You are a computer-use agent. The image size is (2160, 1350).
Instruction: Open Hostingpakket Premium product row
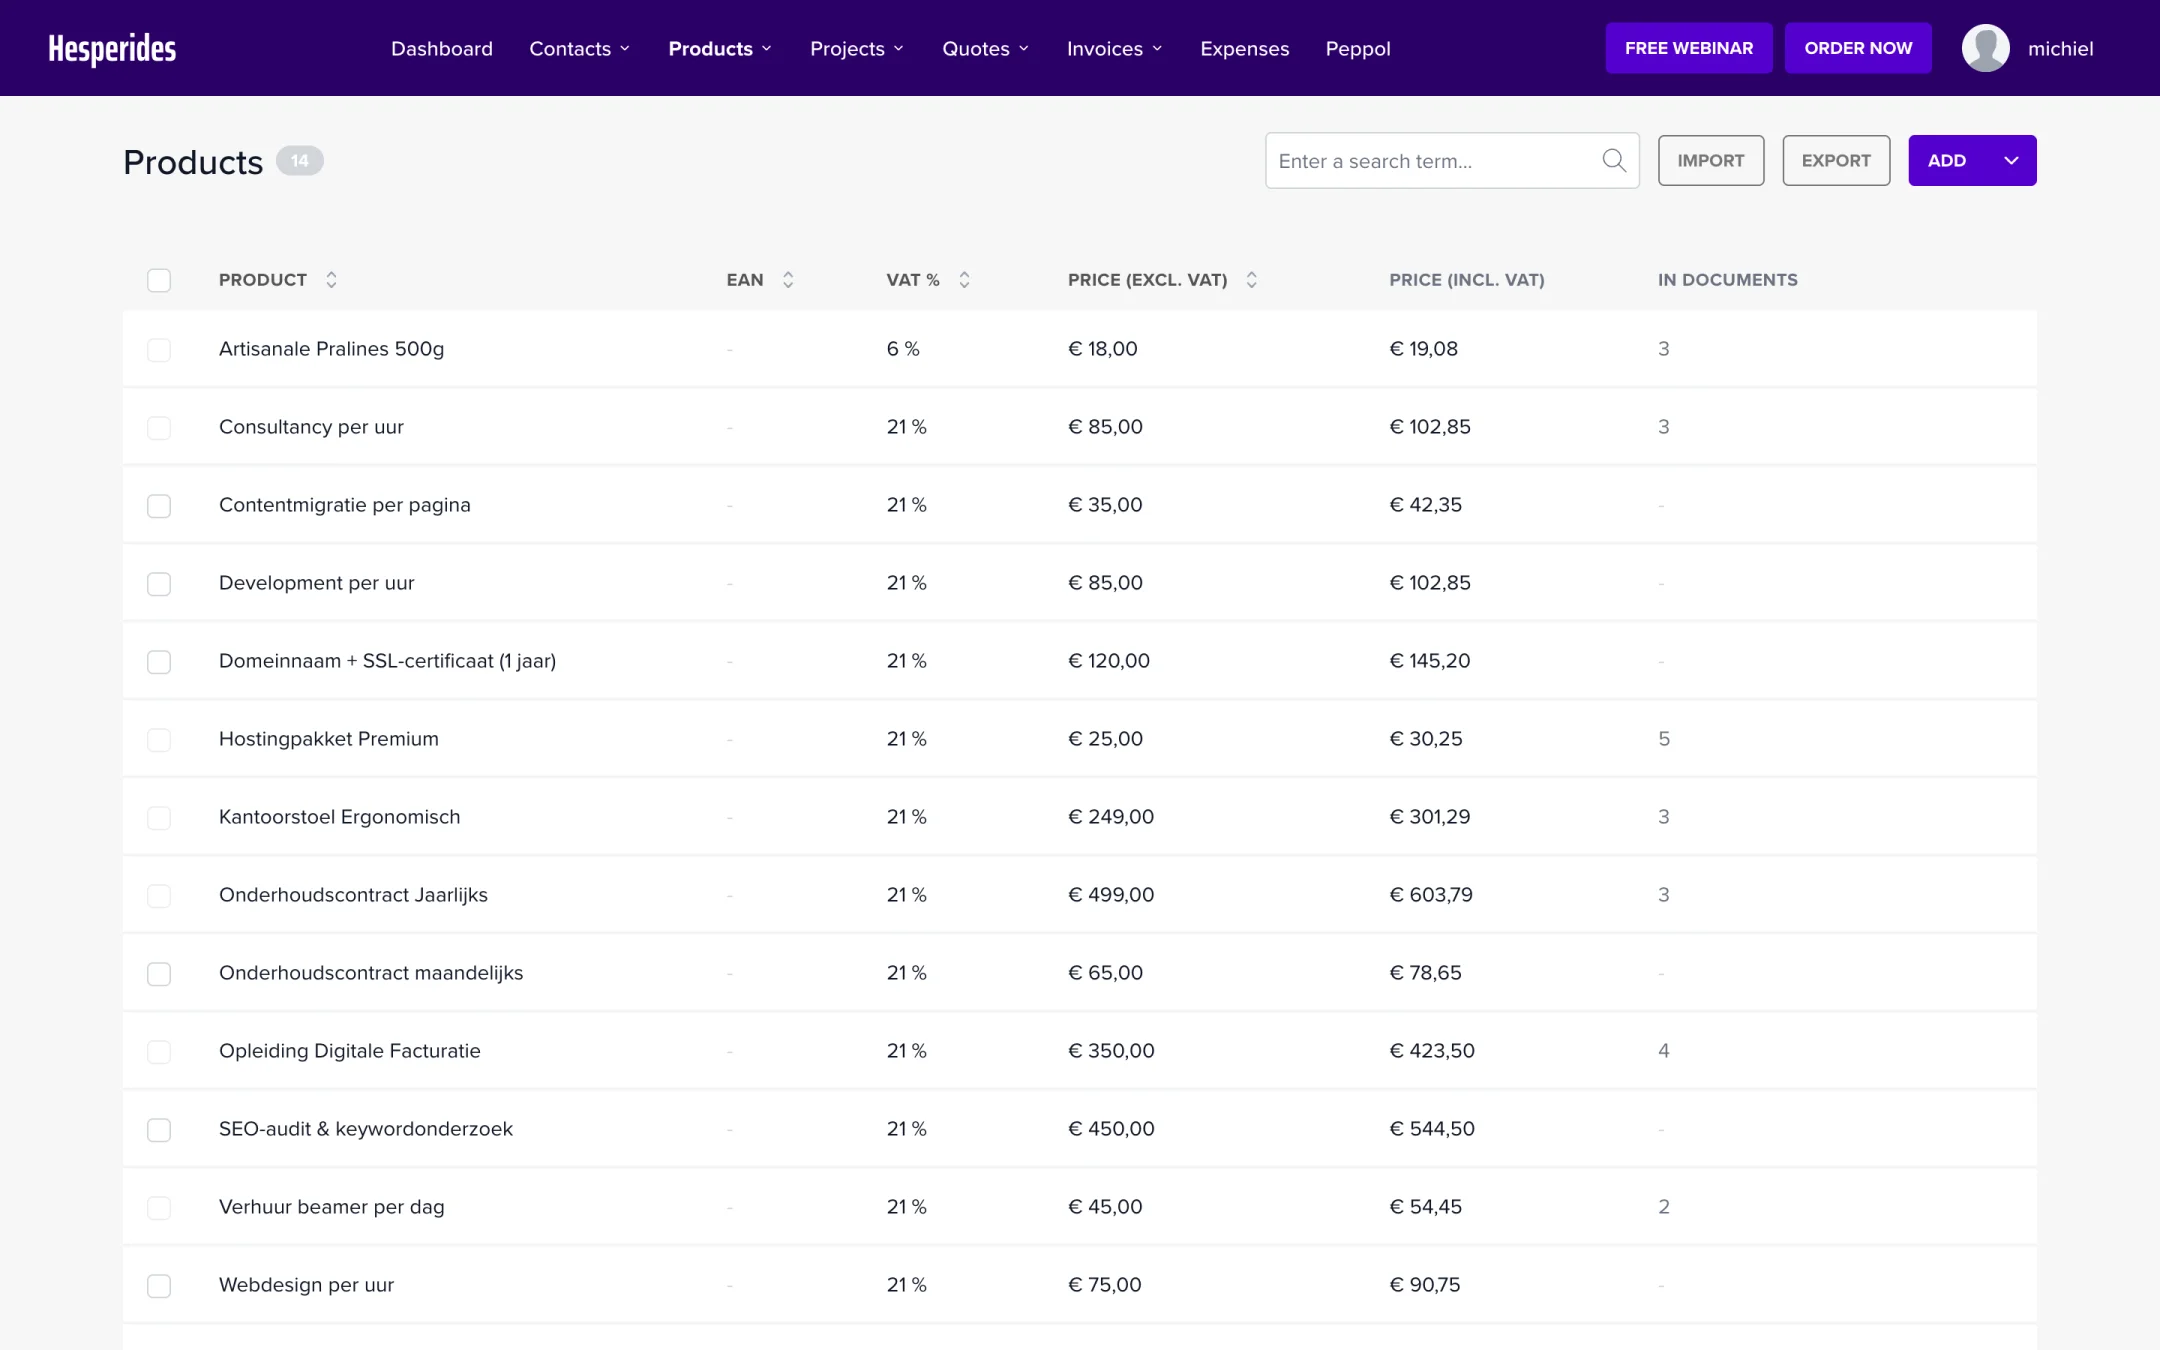point(1080,739)
